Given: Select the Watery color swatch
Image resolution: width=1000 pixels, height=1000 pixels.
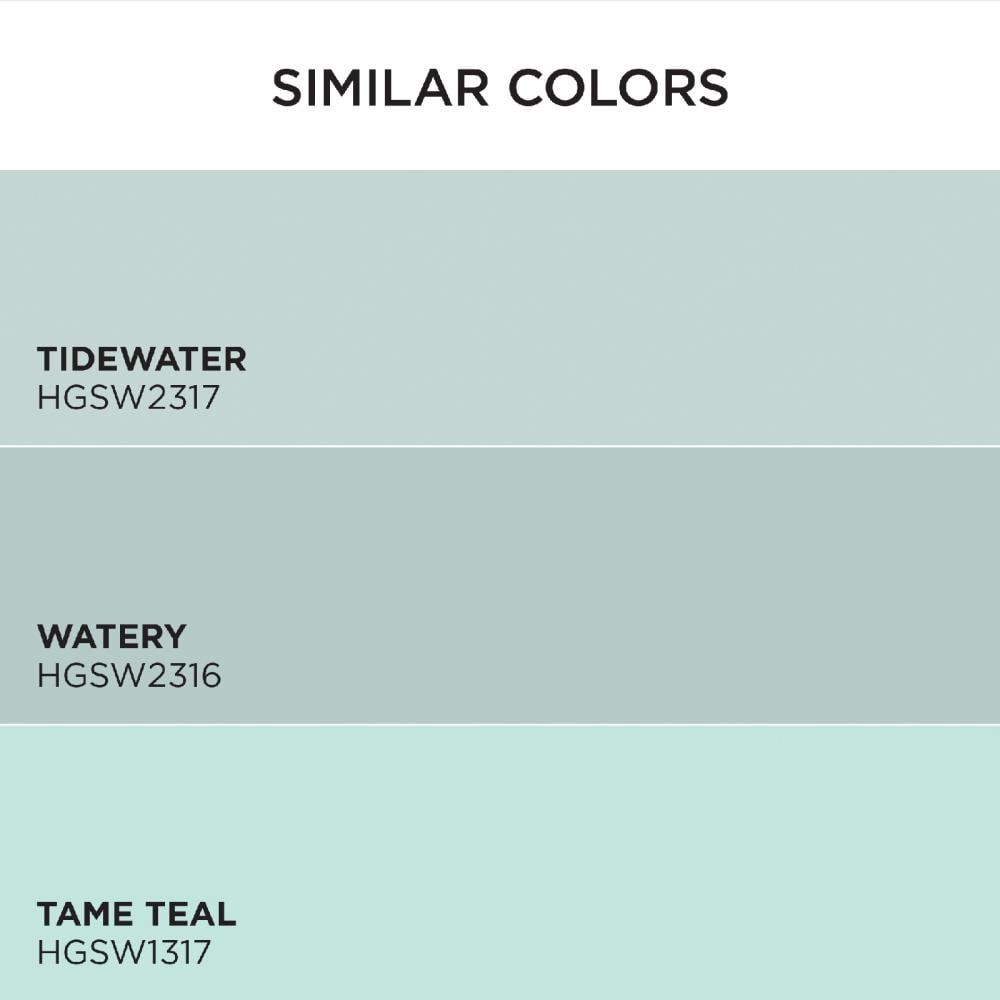Looking at the screenshot, I should click(x=500, y=585).
